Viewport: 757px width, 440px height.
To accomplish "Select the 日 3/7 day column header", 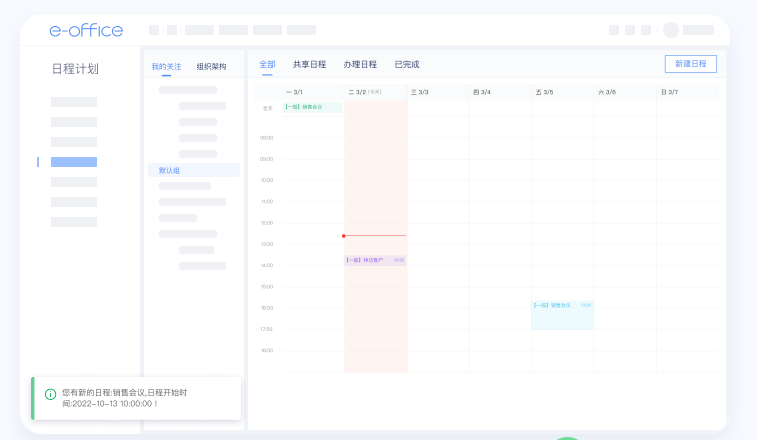I will pos(669,92).
